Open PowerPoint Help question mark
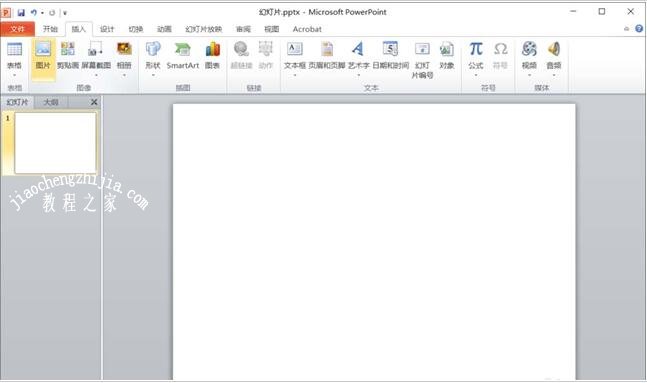 click(x=639, y=28)
